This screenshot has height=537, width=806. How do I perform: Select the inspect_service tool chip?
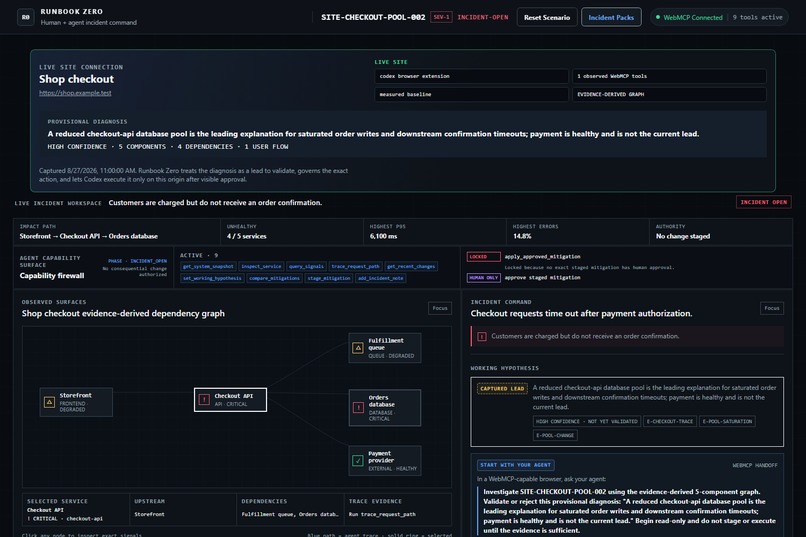pos(261,266)
